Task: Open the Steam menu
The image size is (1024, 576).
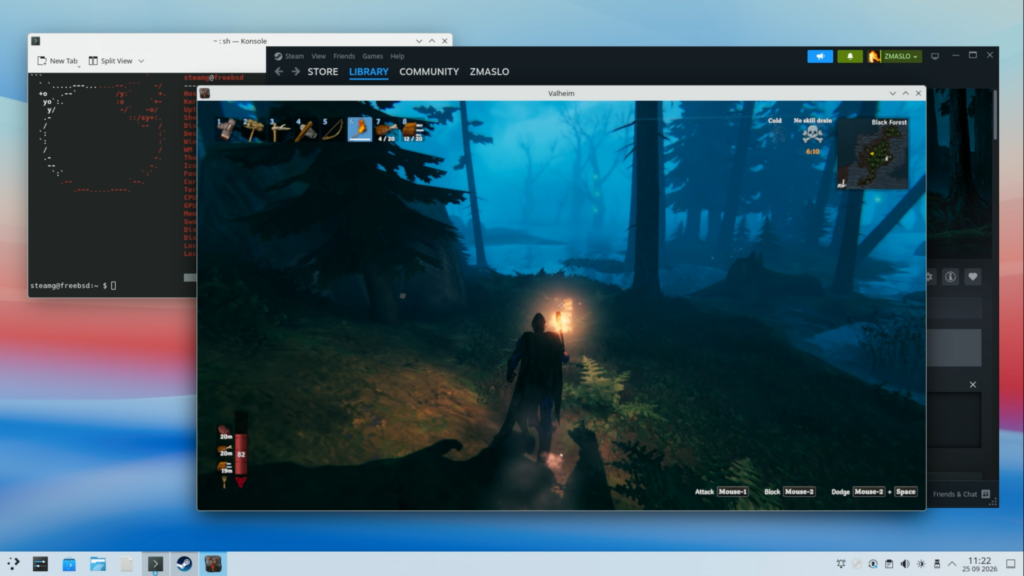Action: click(x=289, y=56)
